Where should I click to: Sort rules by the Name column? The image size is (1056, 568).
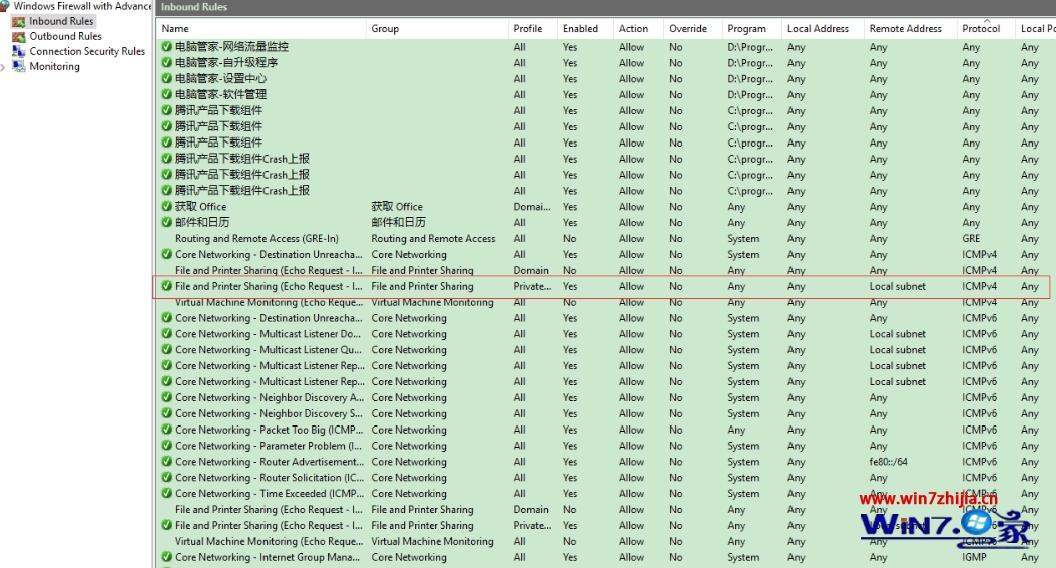pos(175,28)
